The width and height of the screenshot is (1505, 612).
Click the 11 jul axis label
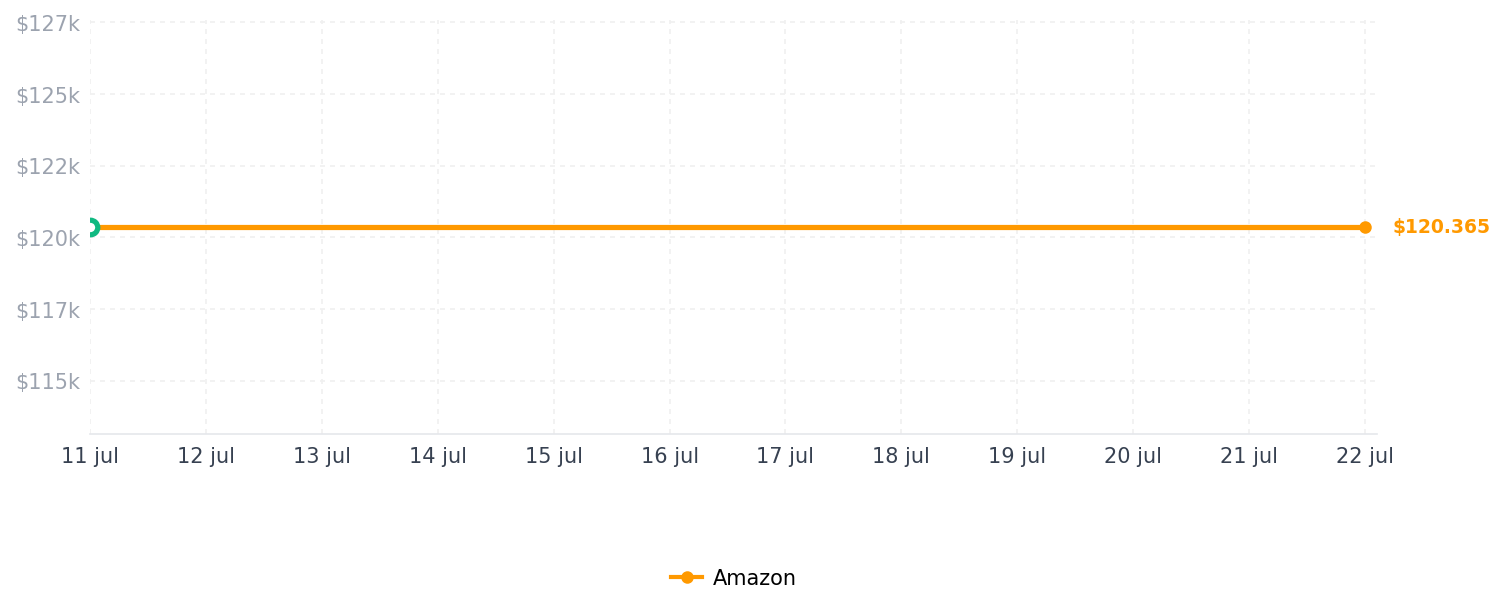click(x=90, y=456)
